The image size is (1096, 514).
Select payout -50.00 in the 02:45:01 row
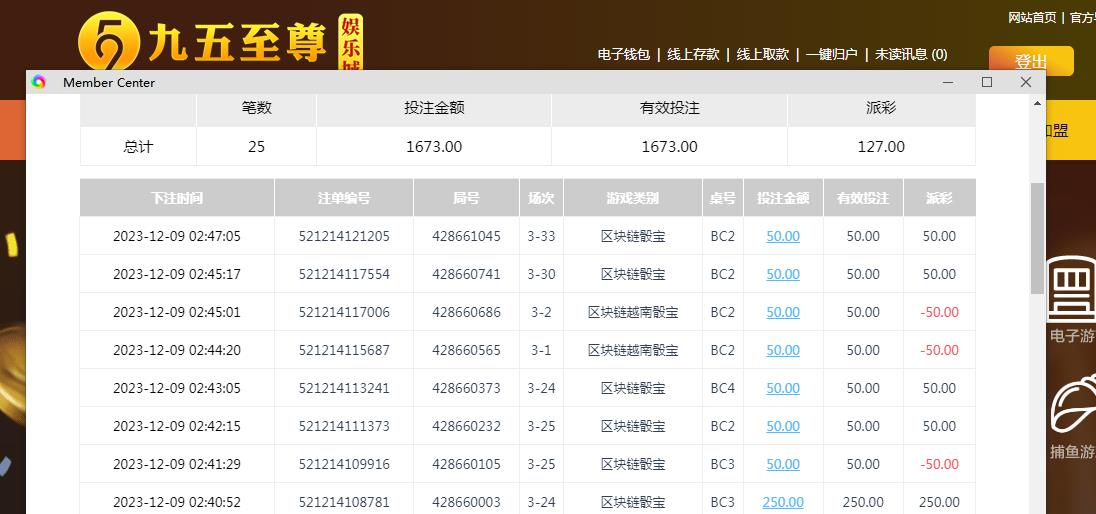[x=939, y=312]
